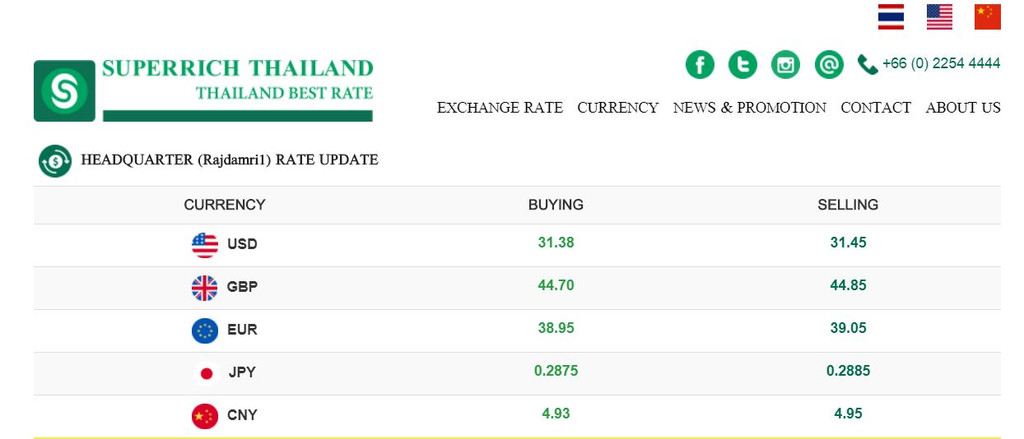Click the rate update dollar icon
Screen dimensions: 1024x439
(x=55, y=161)
